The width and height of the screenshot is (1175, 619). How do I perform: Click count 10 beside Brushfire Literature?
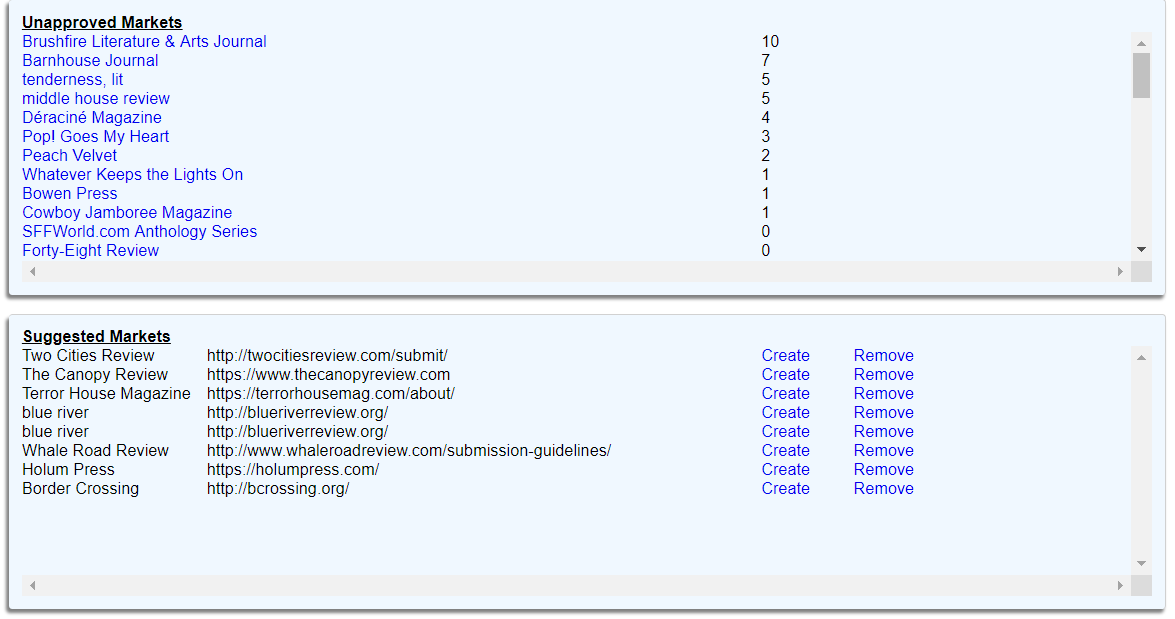click(x=770, y=42)
